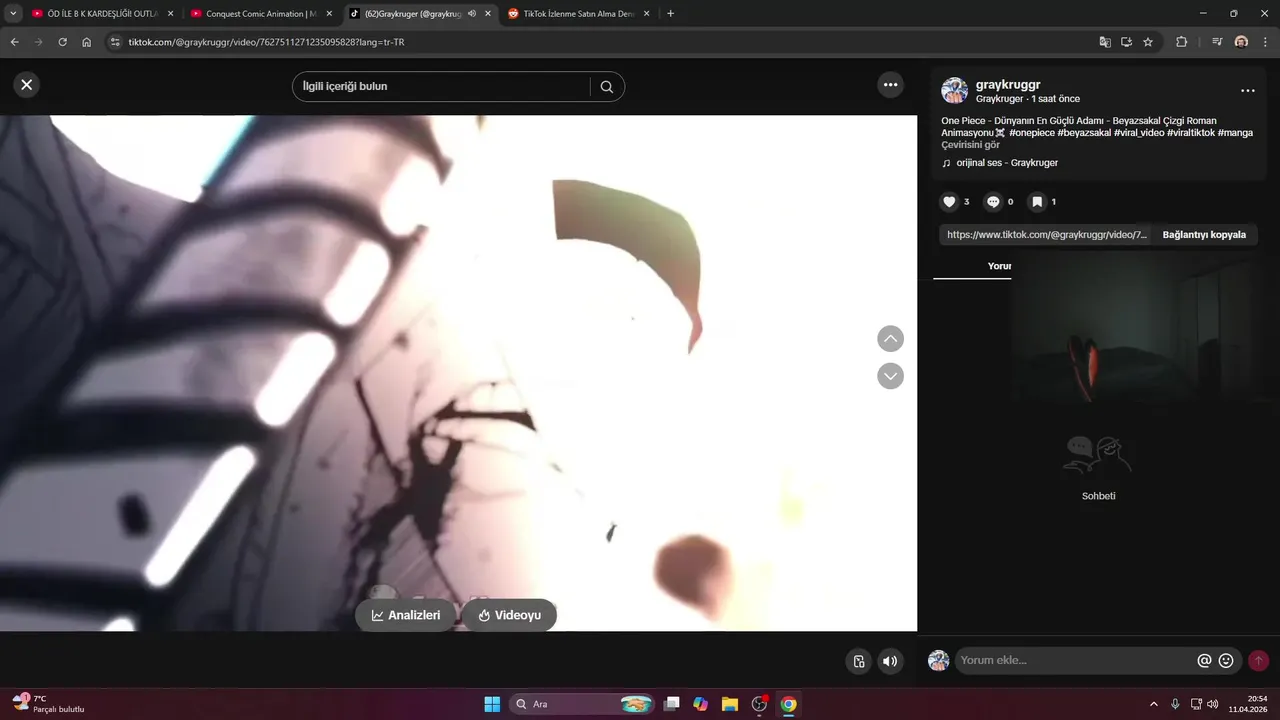Click the taskbar "Ara" search box

(x=583, y=704)
